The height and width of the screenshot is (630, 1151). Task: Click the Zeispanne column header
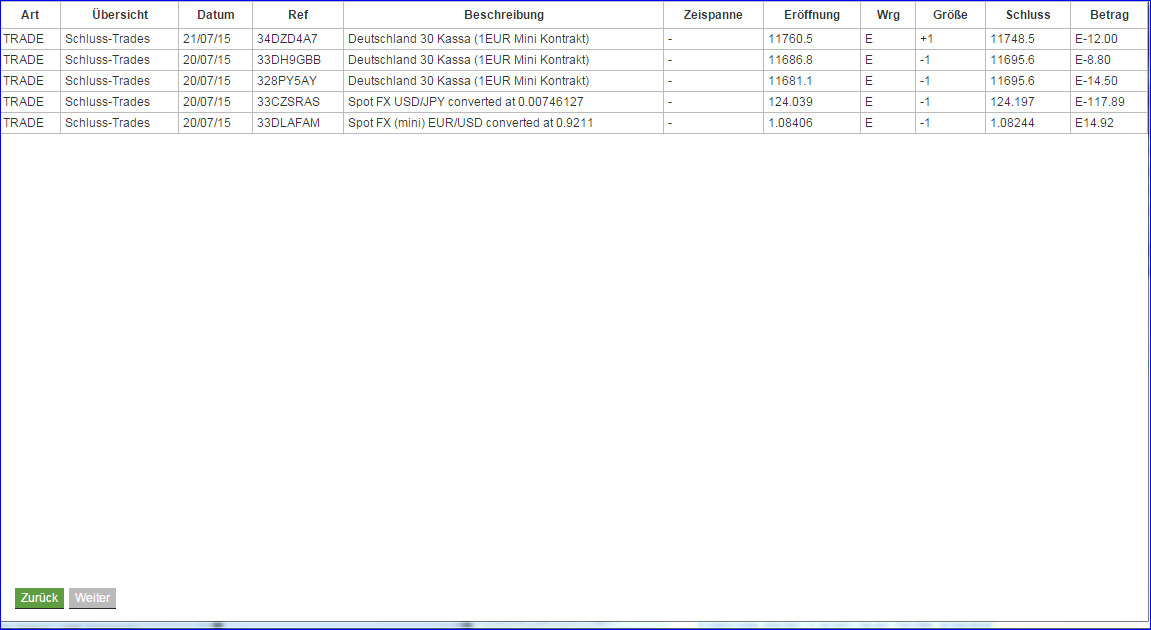tap(712, 14)
